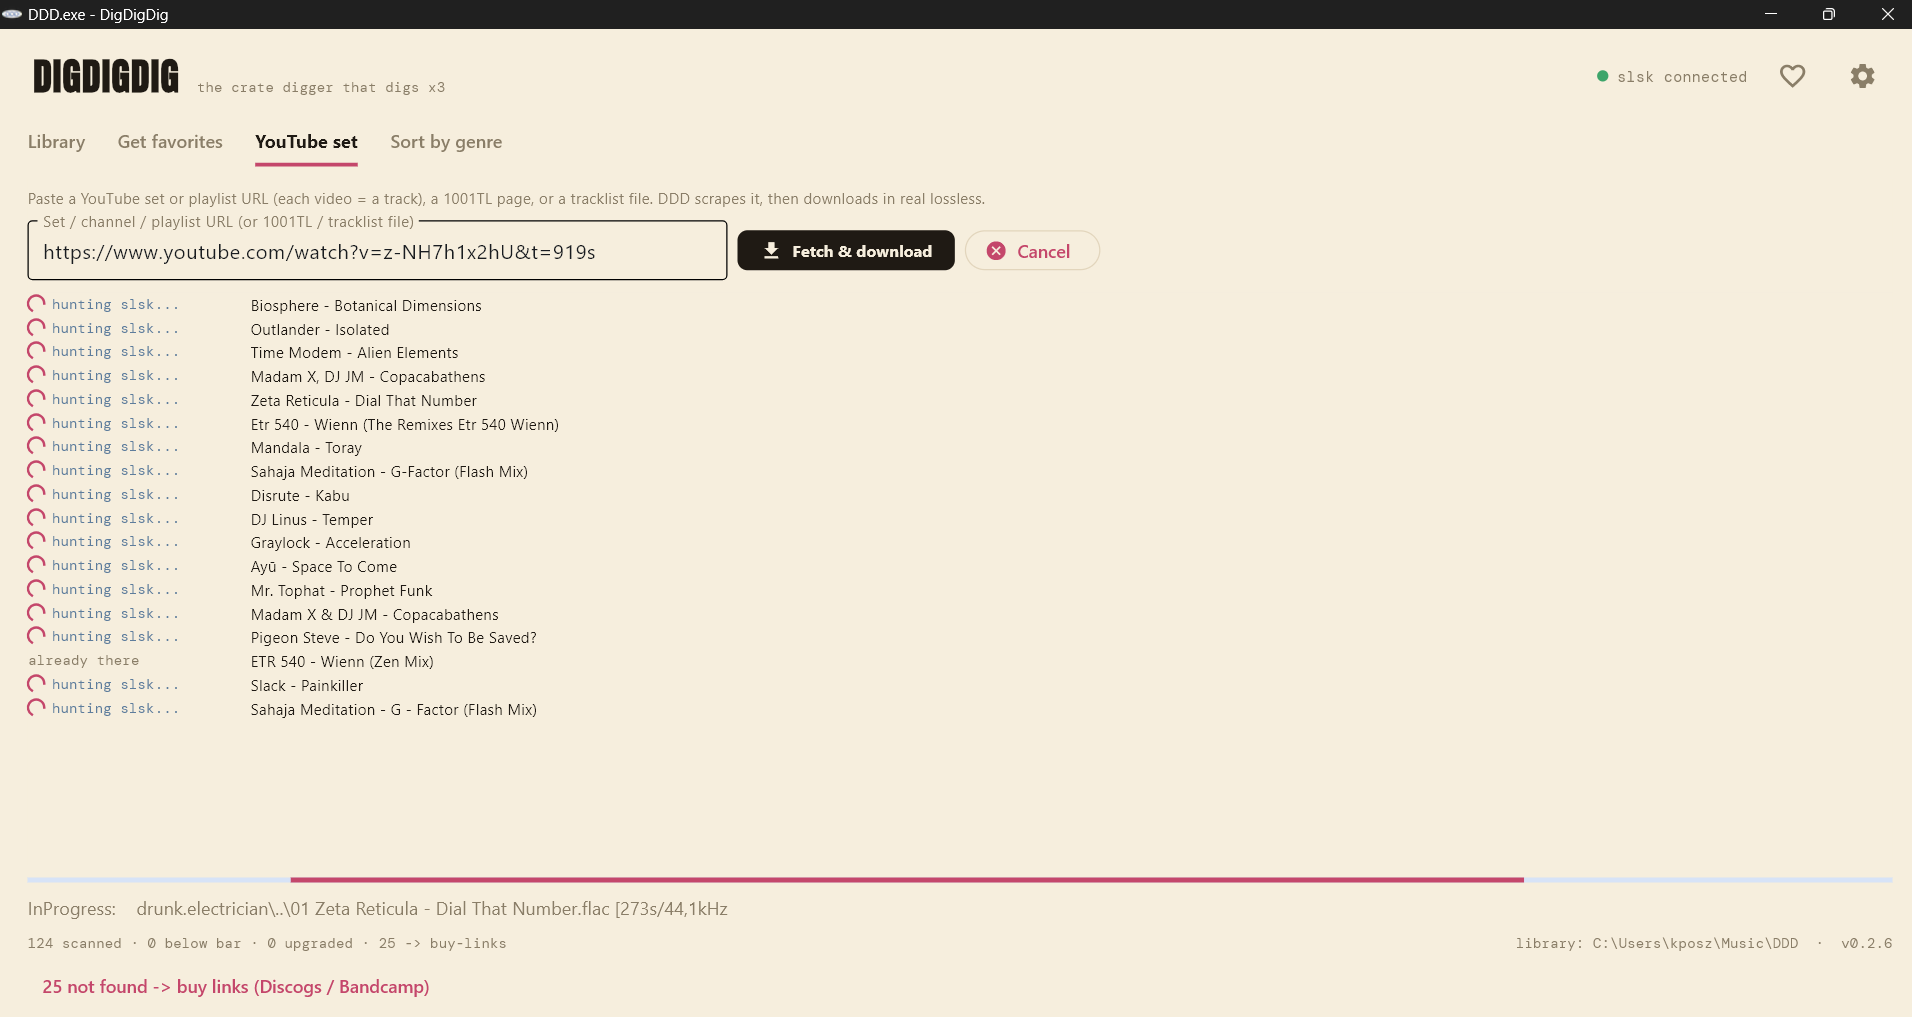Select the DJ Linus - Temper track
Viewport: 1912px width, 1017px height.
[x=312, y=520]
